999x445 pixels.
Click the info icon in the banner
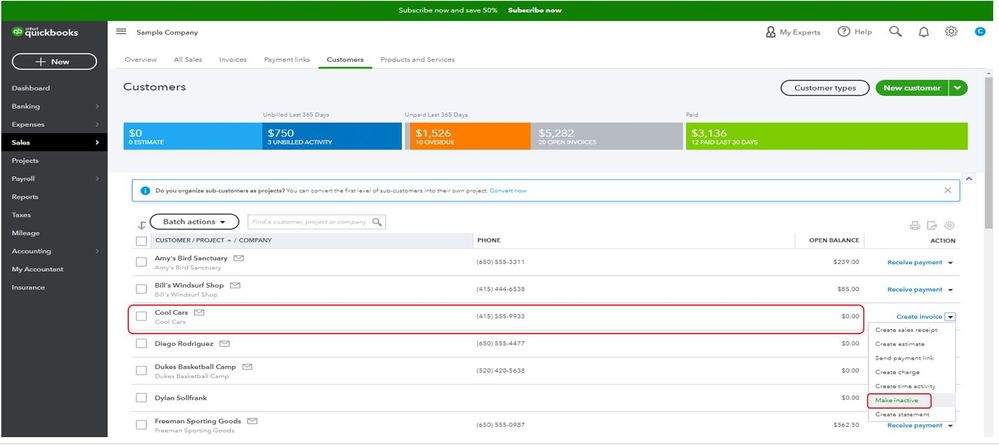coord(145,191)
